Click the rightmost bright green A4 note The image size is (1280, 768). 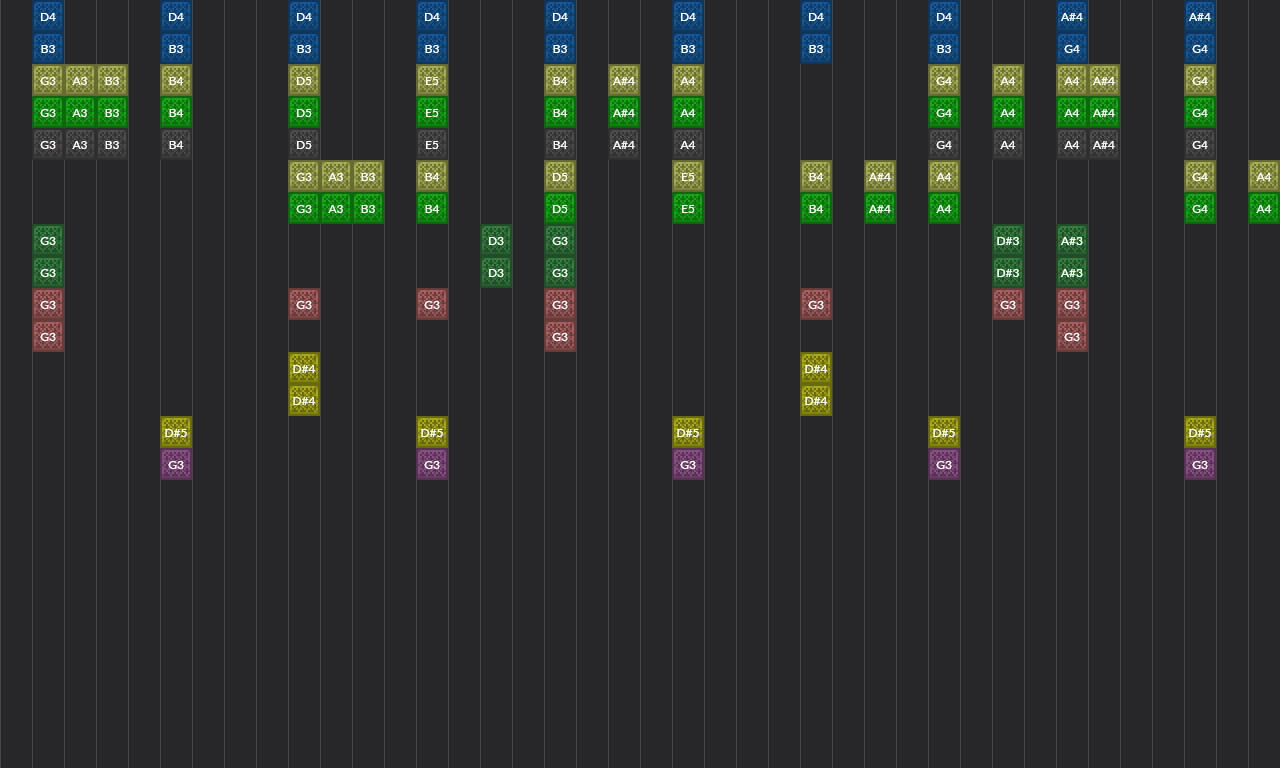tap(1264, 209)
